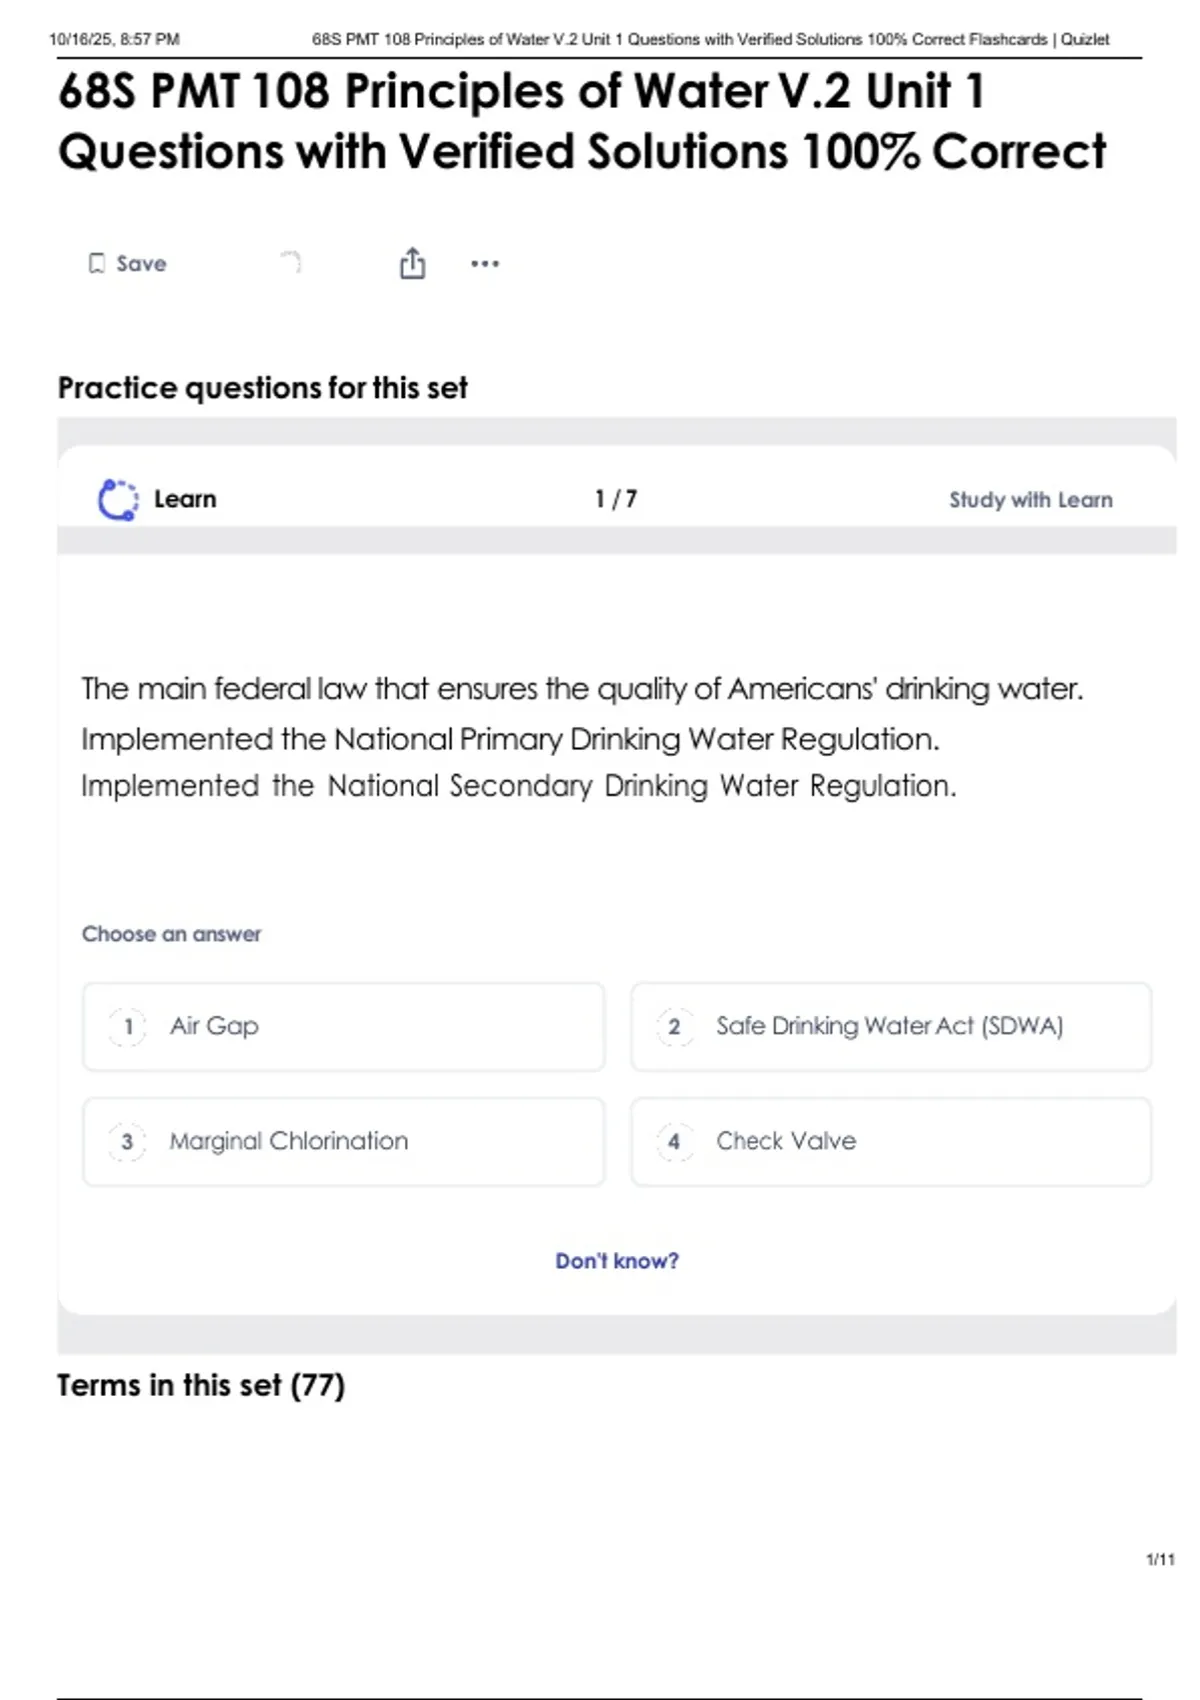The image size is (1200, 1700).
Task: Click the loading spinner beside Save
Action: 291,262
